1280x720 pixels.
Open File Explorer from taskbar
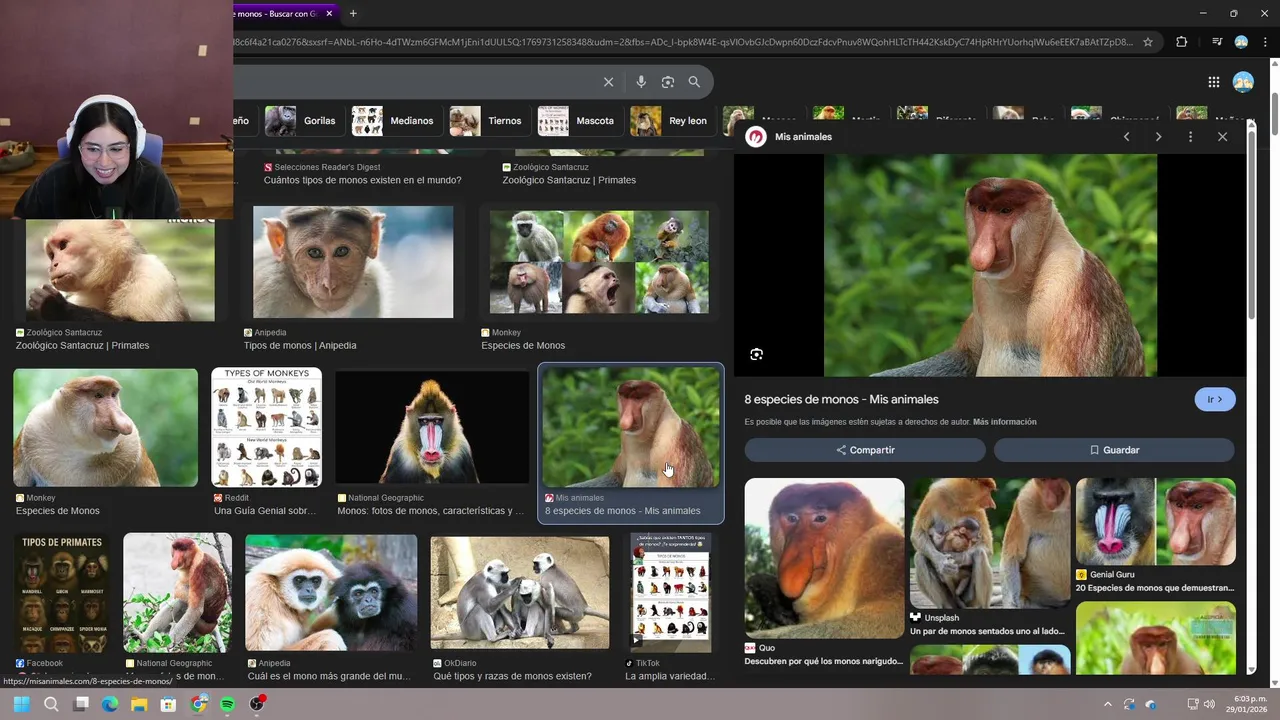pyautogui.click(x=139, y=704)
